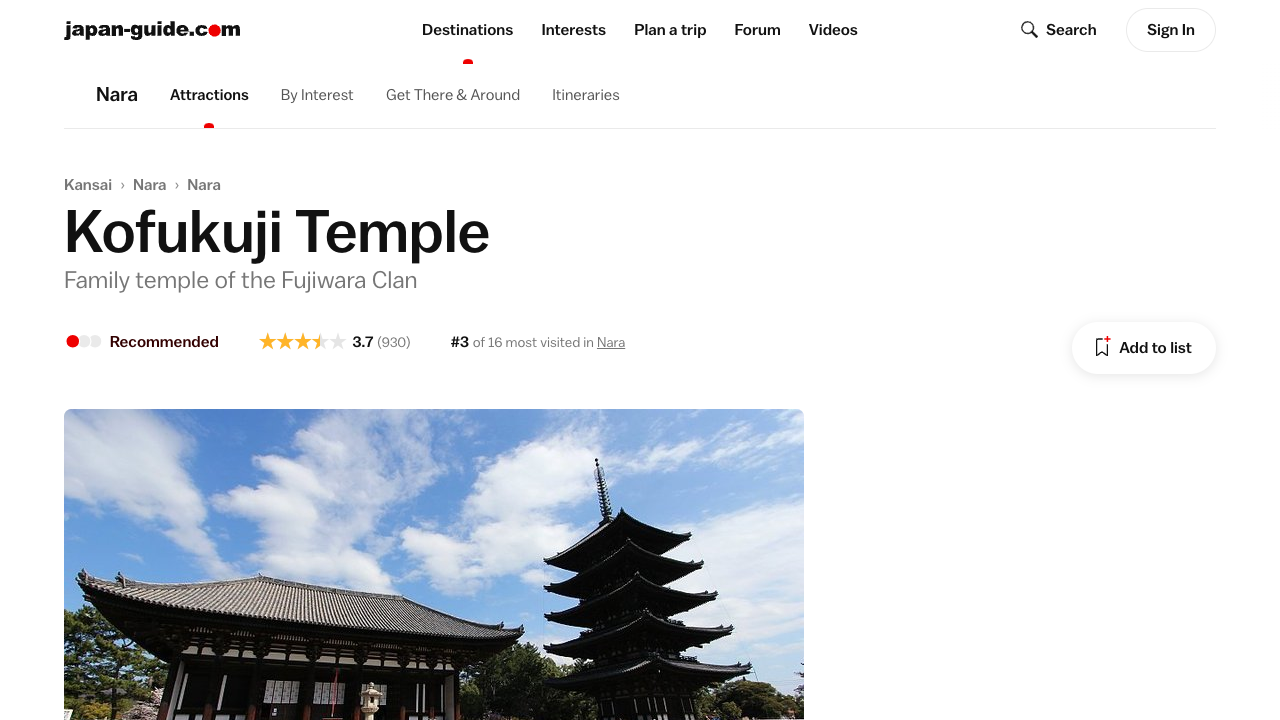Image resolution: width=1280 pixels, height=720 pixels.
Task: Click the Nara section heading
Action: pos(117,95)
